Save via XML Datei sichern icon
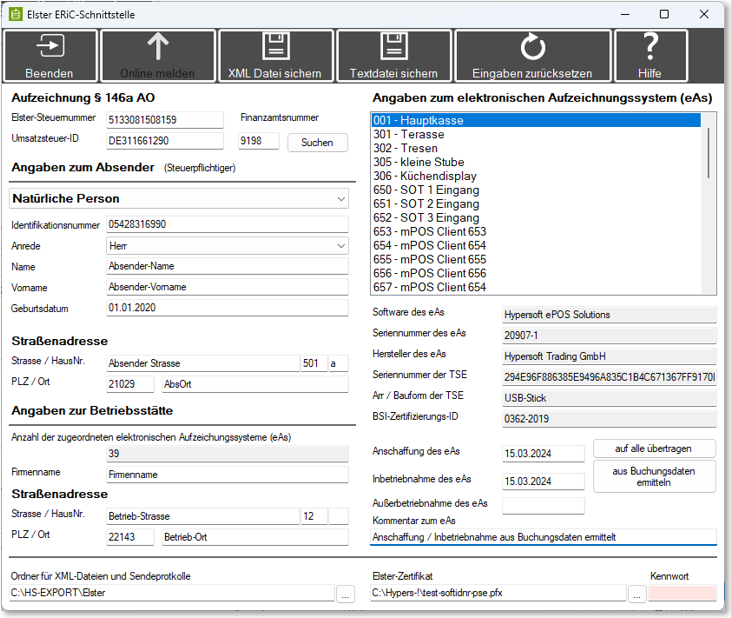731x618 pixels. tap(275, 47)
